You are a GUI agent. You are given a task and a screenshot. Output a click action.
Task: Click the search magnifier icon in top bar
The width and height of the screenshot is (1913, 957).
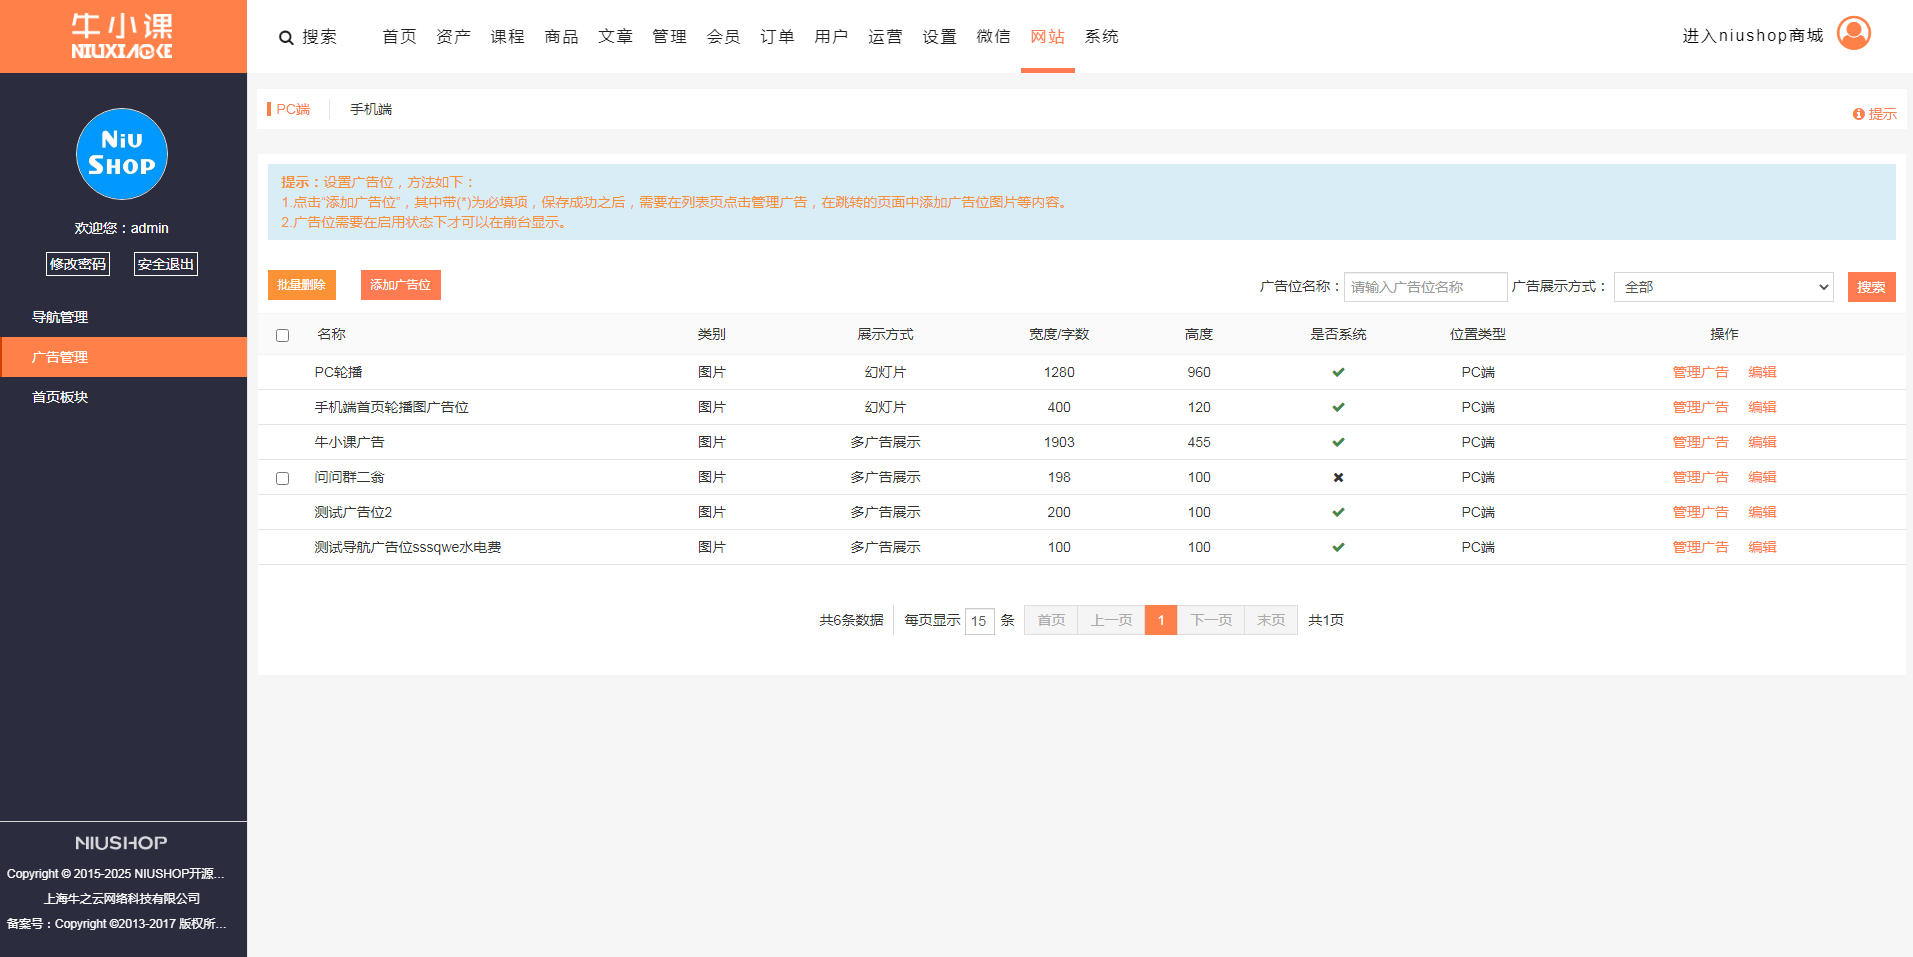pyautogui.click(x=286, y=38)
